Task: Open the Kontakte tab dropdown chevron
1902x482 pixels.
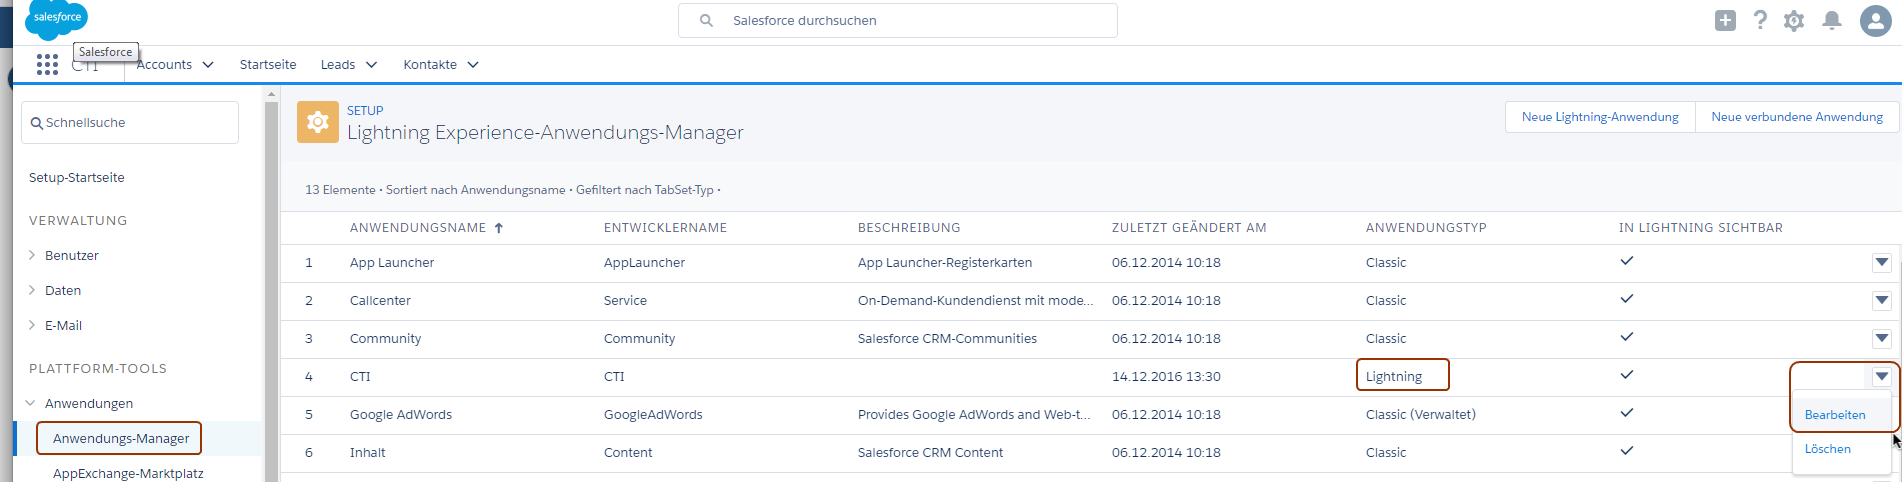Action: pos(473,64)
